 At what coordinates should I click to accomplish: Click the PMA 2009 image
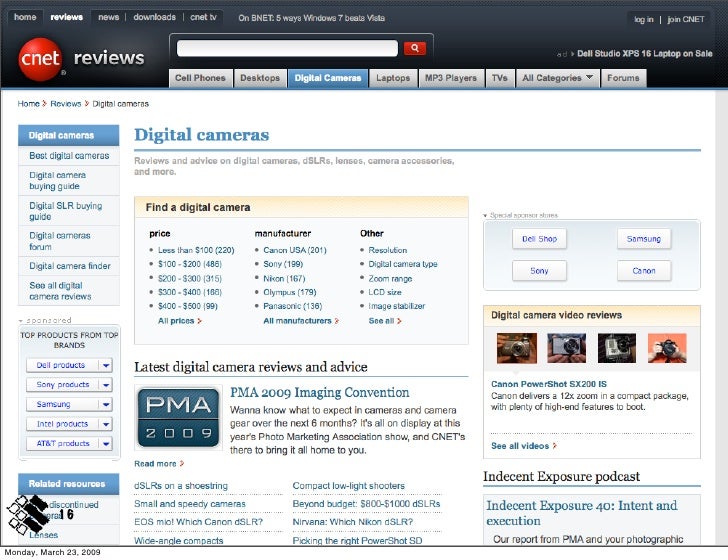pos(178,417)
